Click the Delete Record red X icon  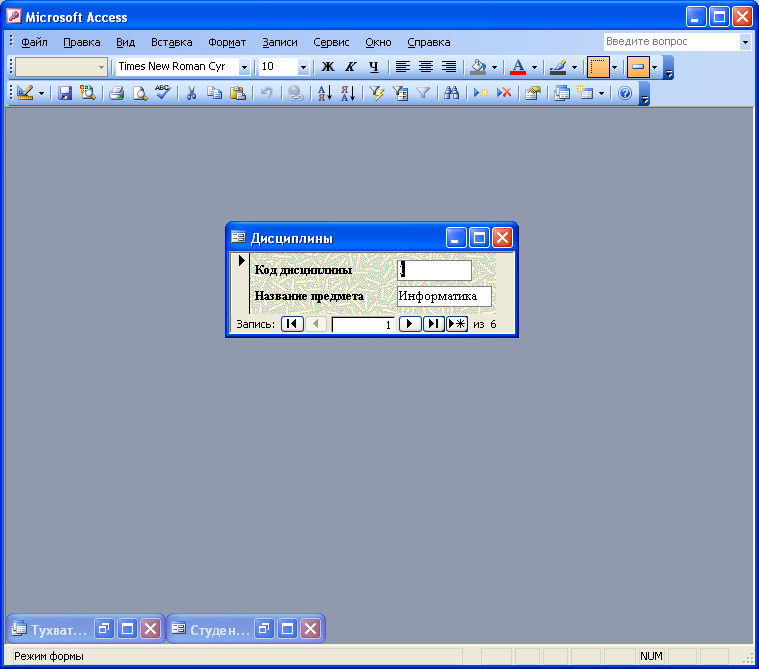[x=504, y=92]
